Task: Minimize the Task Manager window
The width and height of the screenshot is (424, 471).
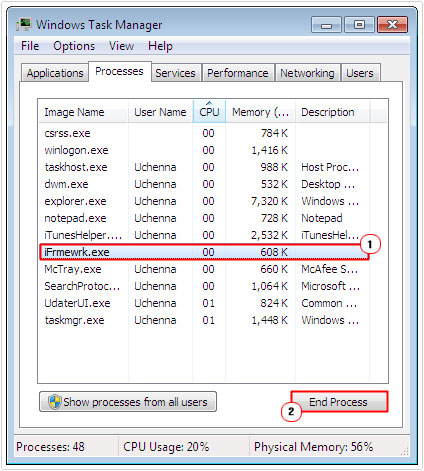Action: (326, 25)
